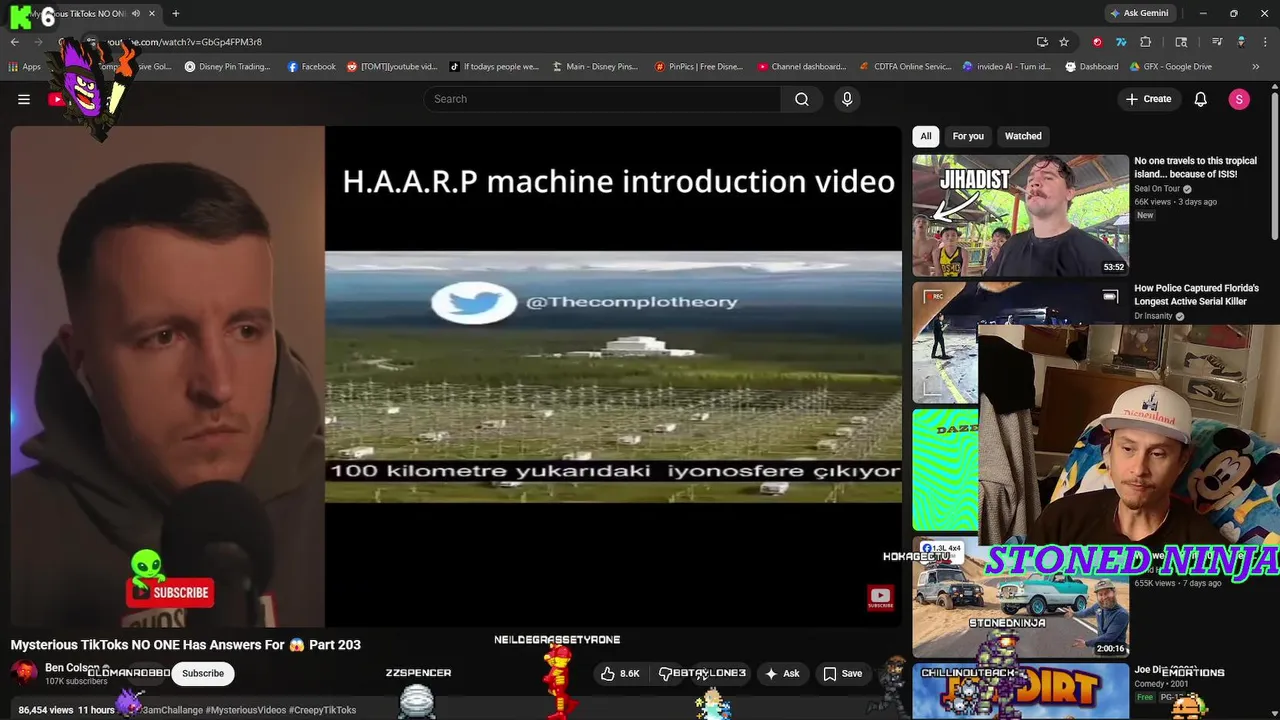Subscribe to Ben Colson channel
This screenshot has width=1280, height=720.
203,673
